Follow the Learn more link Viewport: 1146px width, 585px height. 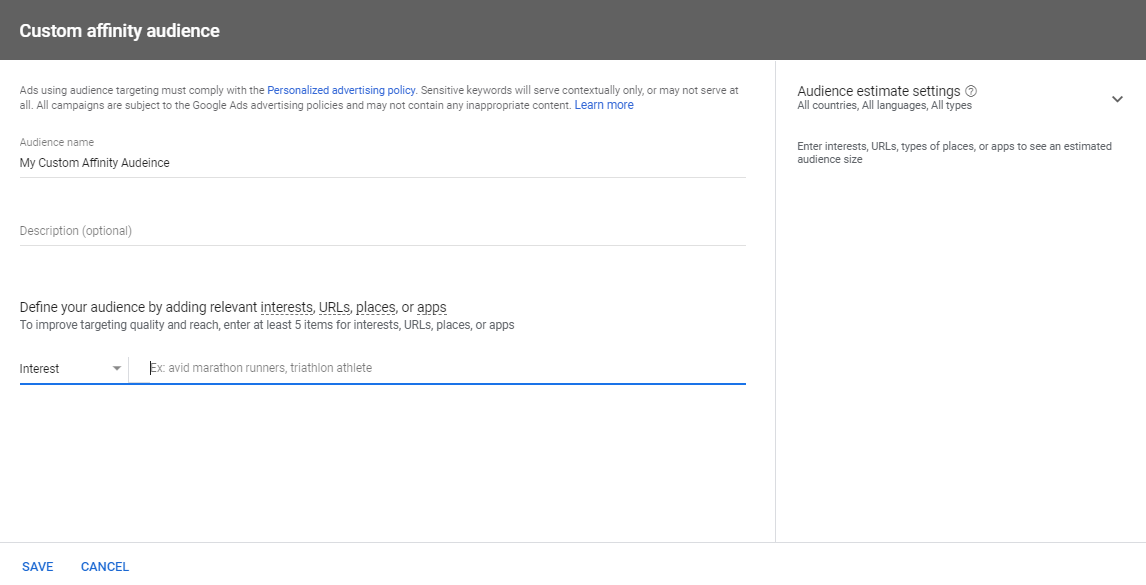point(604,105)
